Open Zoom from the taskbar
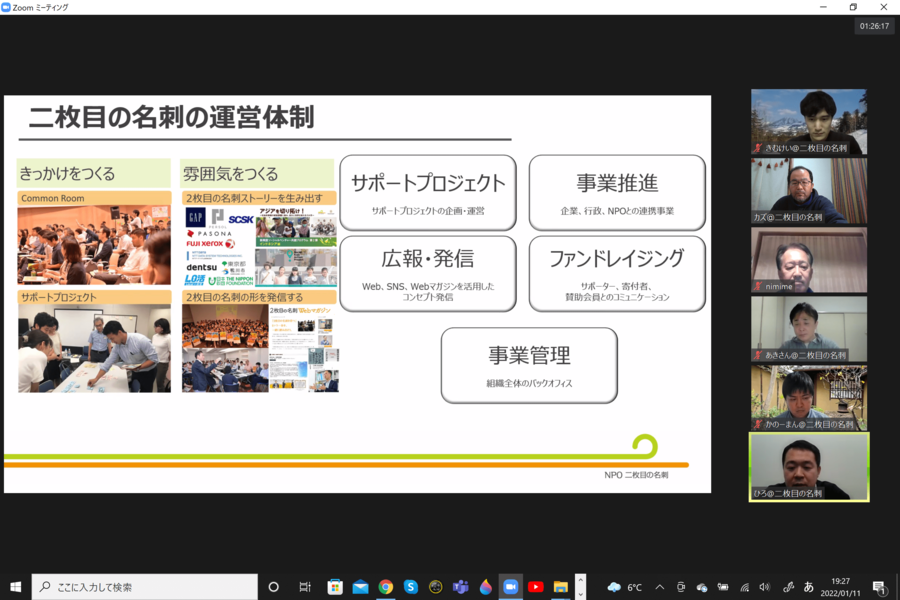Screen dimensions: 900x600 click(x=511, y=587)
